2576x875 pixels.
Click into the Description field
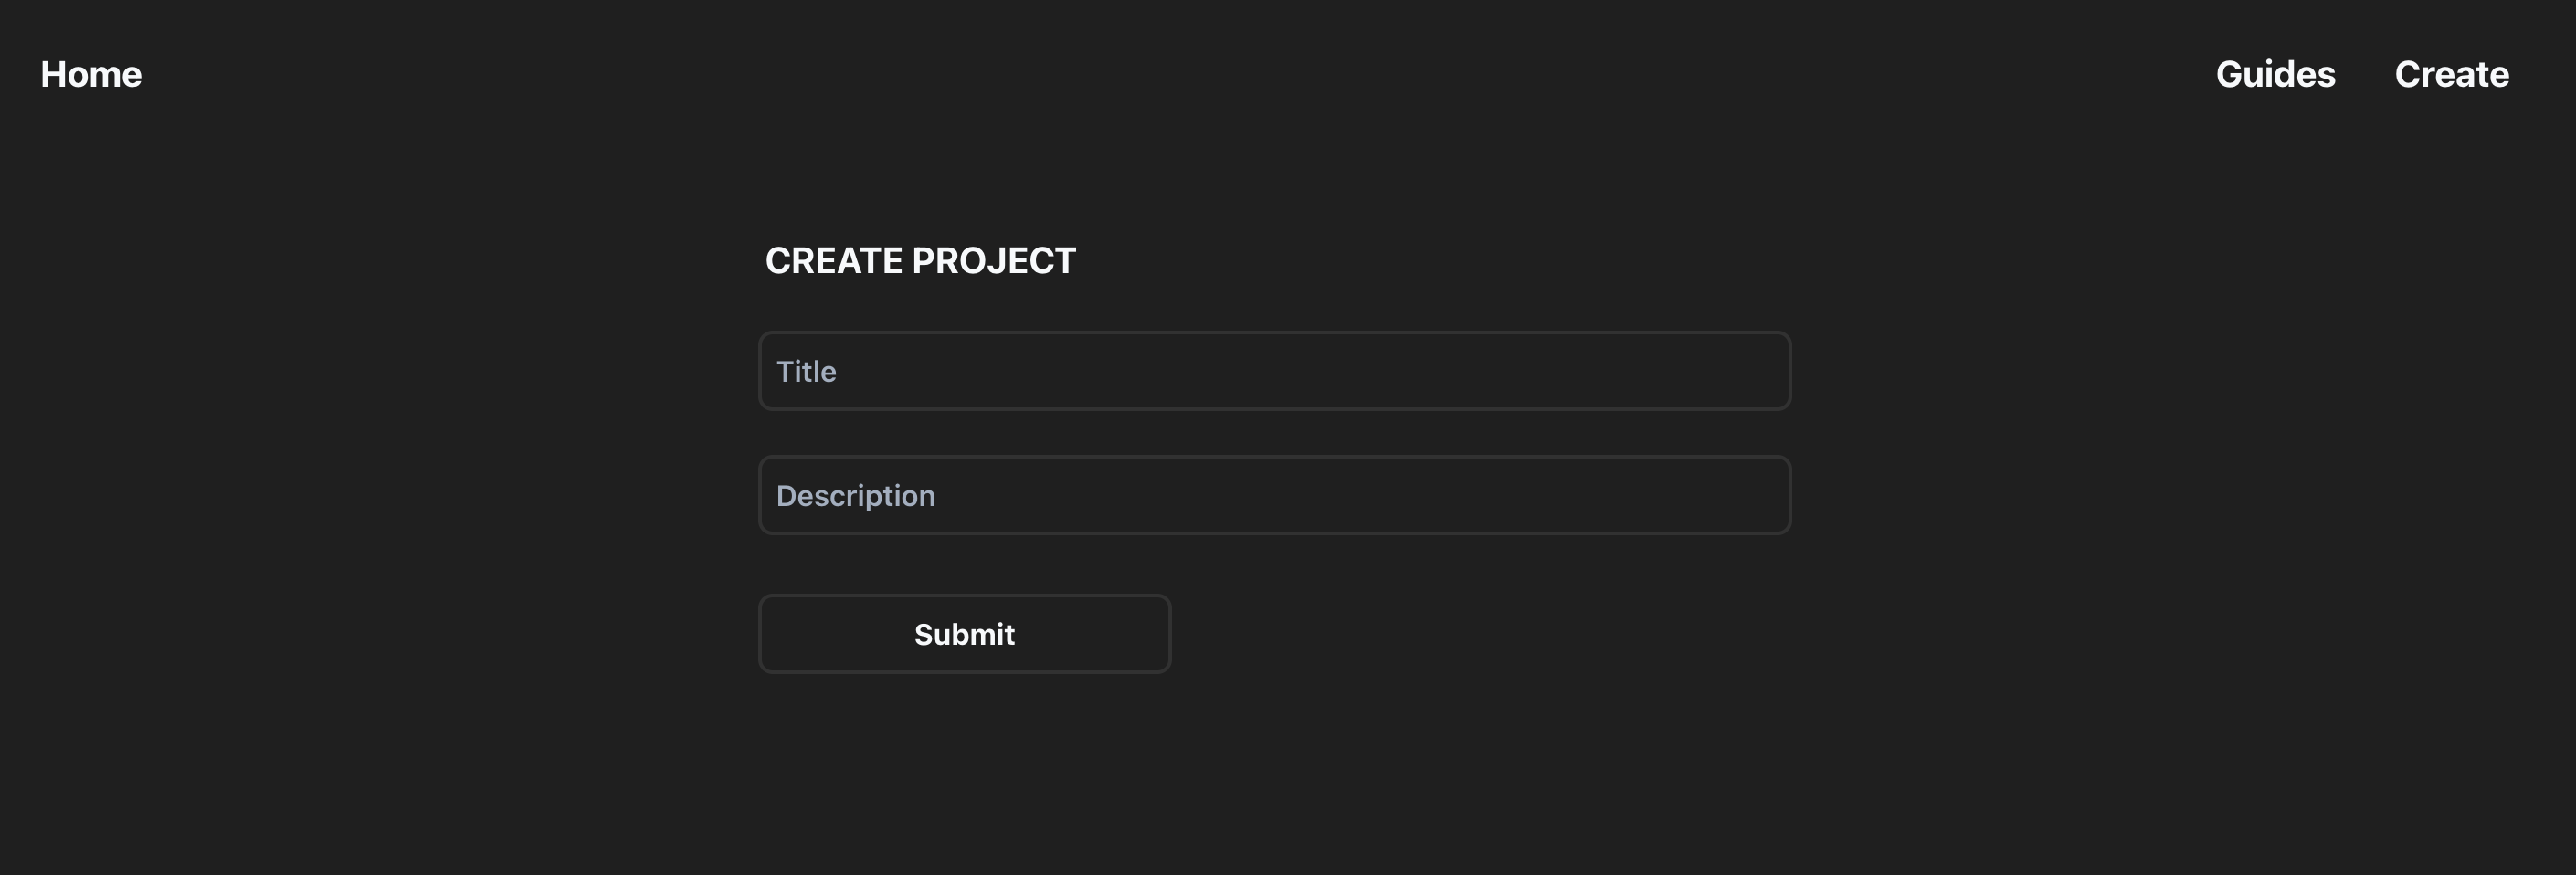tap(1274, 495)
